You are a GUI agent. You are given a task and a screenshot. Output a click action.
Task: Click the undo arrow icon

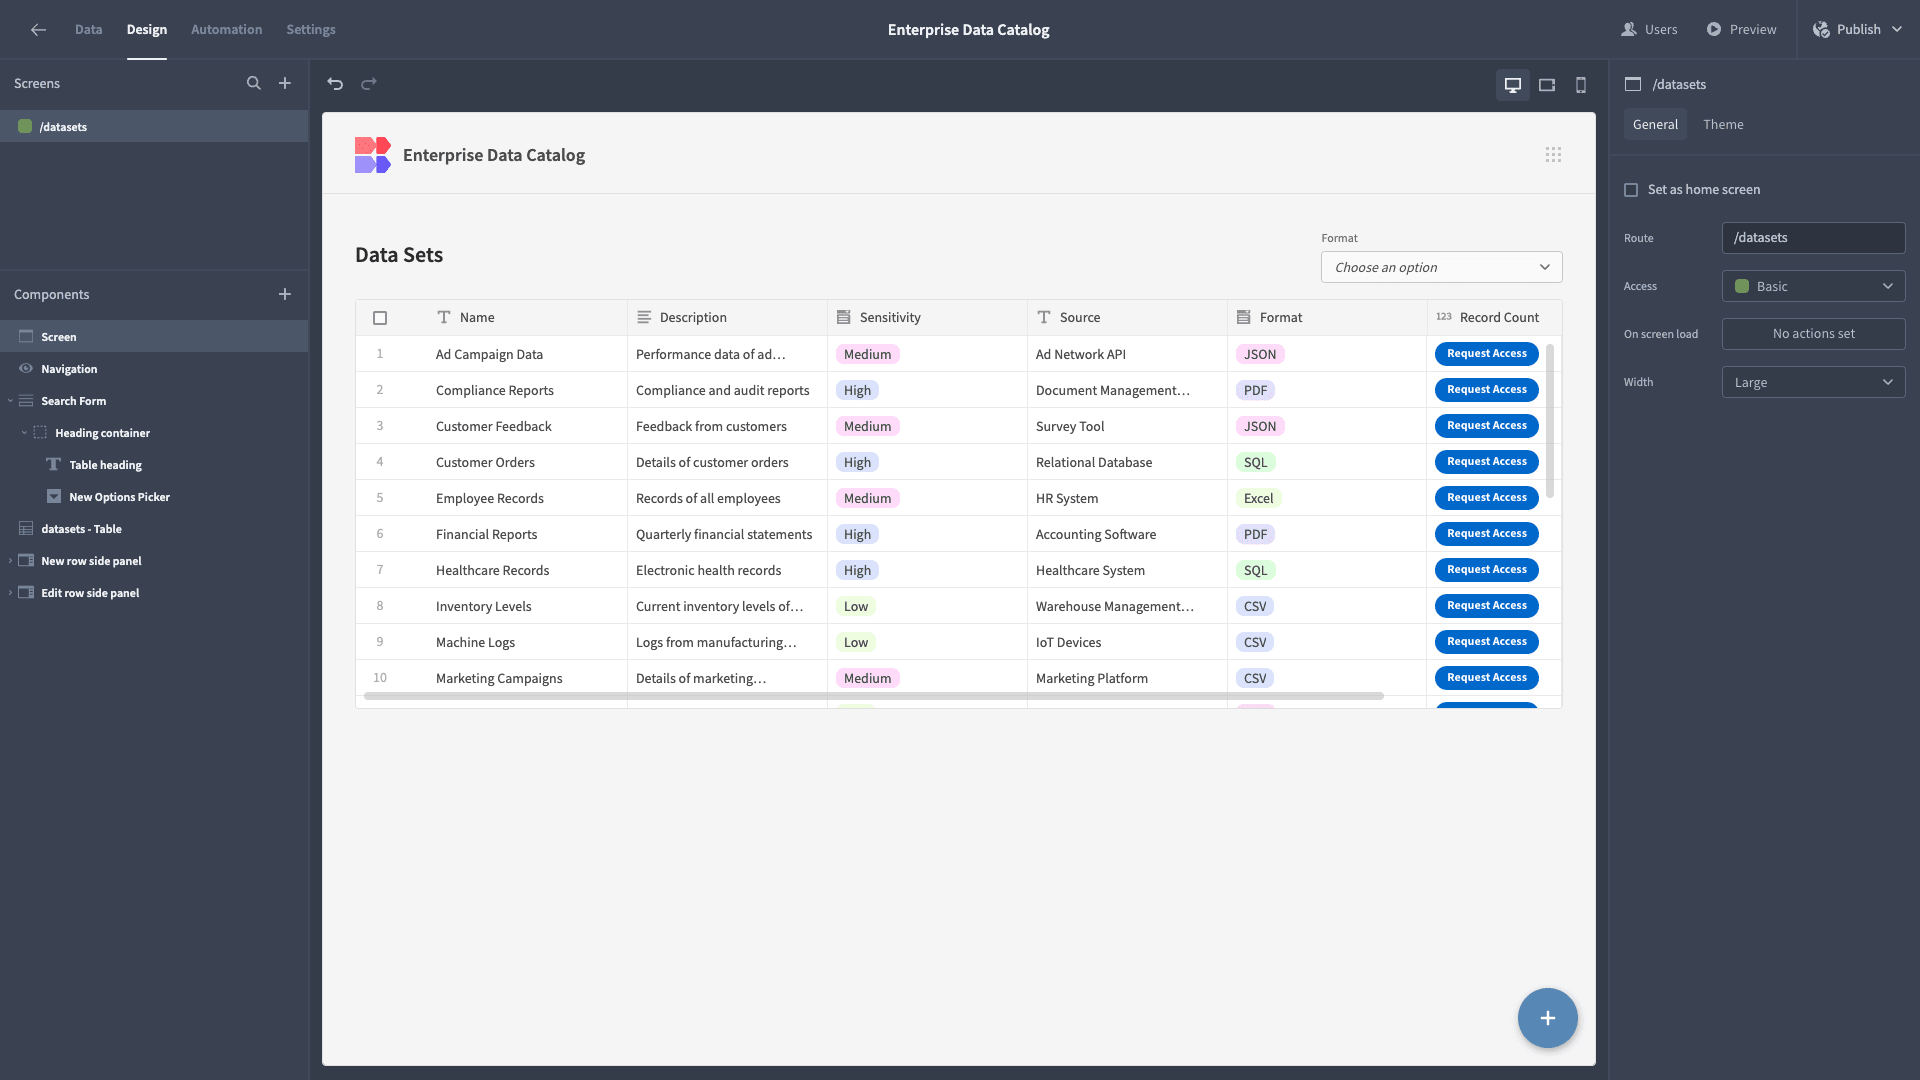point(335,84)
